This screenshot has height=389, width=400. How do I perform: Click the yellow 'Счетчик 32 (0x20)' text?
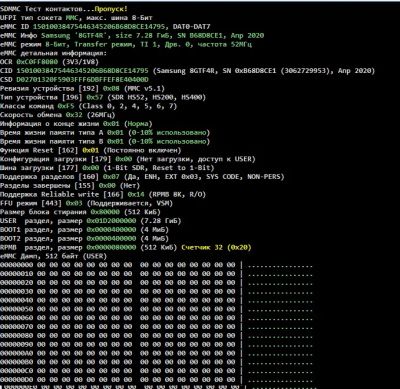coord(216,247)
